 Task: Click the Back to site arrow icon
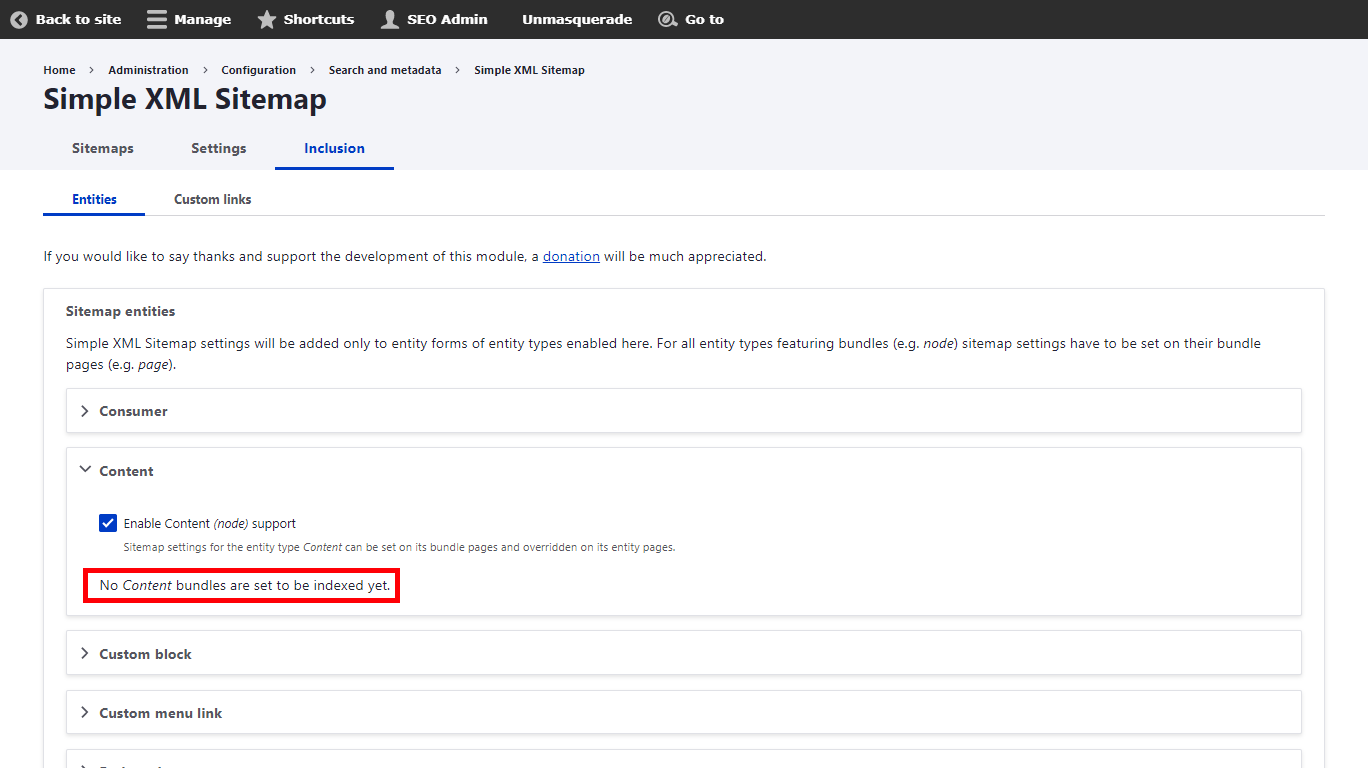point(19,19)
